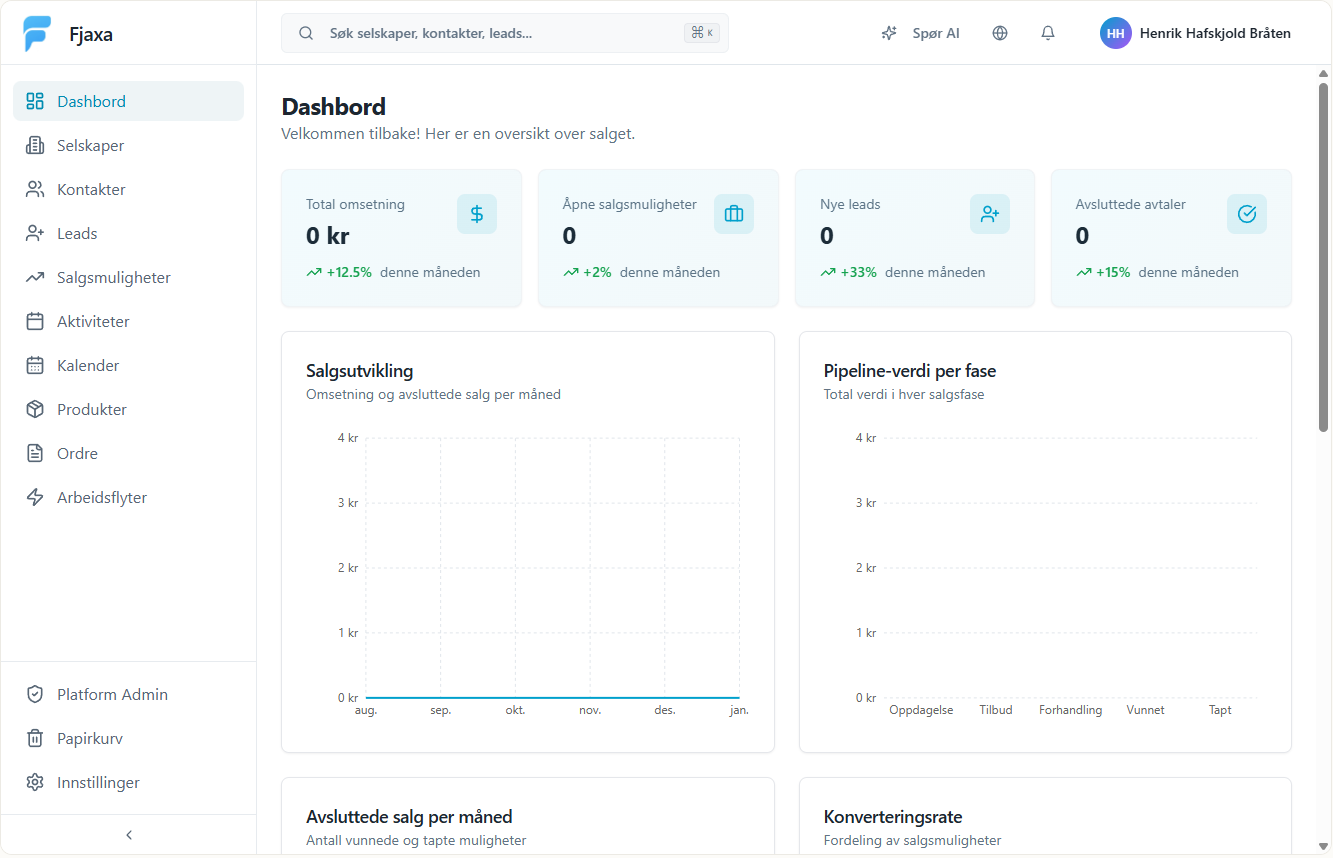The image size is (1333, 858).
Task: Open the profile menu for Henrik Hafskjold Bråten
Action: click(1195, 33)
